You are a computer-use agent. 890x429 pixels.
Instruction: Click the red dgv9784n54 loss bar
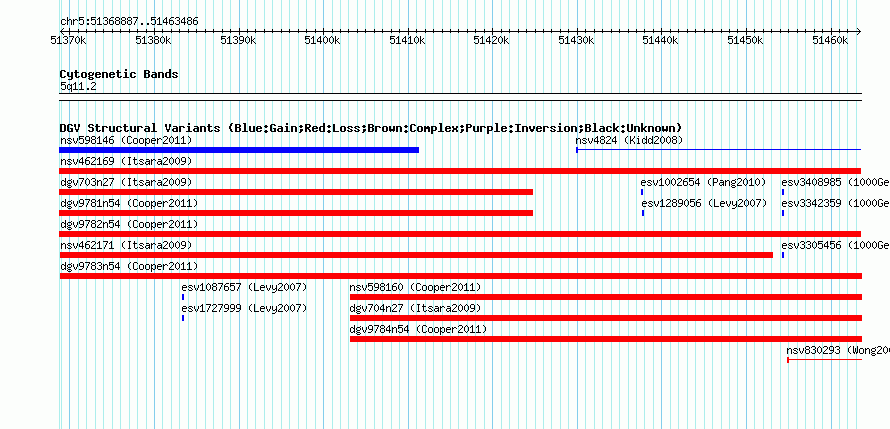point(606,339)
